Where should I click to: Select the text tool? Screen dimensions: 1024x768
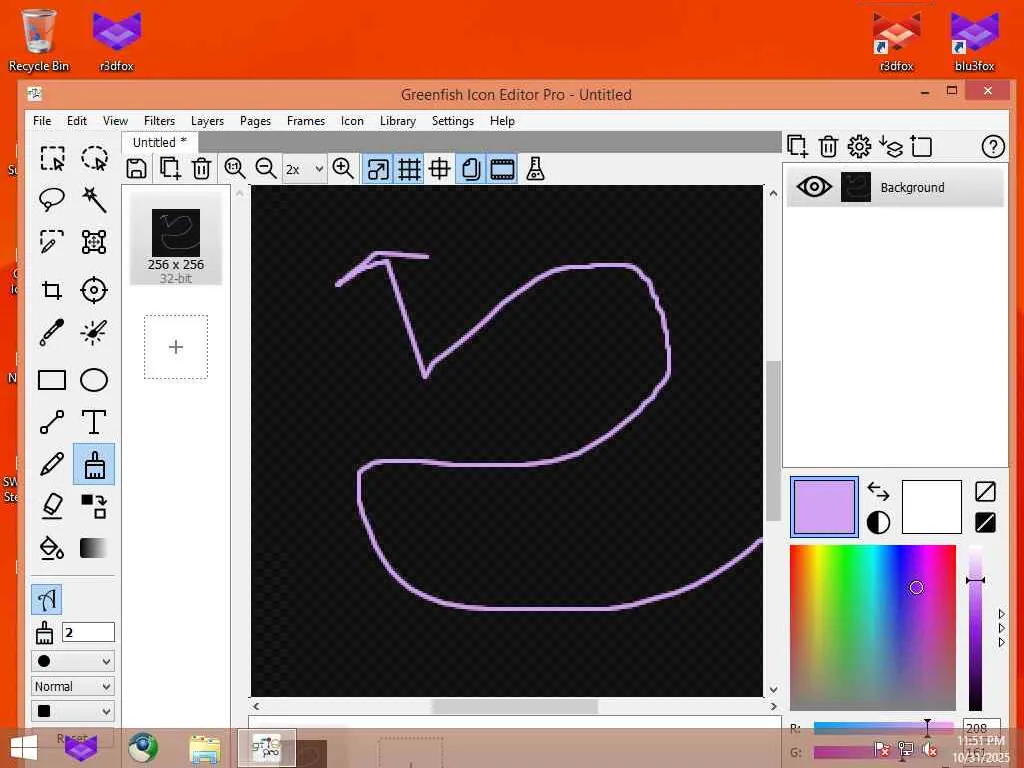tap(94, 422)
